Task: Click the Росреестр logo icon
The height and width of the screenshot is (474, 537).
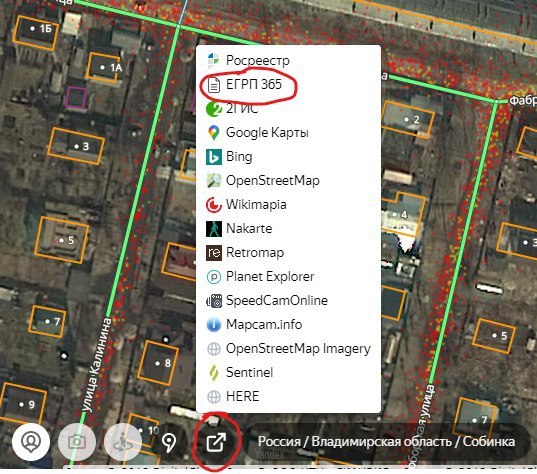Action: click(214, 61)
